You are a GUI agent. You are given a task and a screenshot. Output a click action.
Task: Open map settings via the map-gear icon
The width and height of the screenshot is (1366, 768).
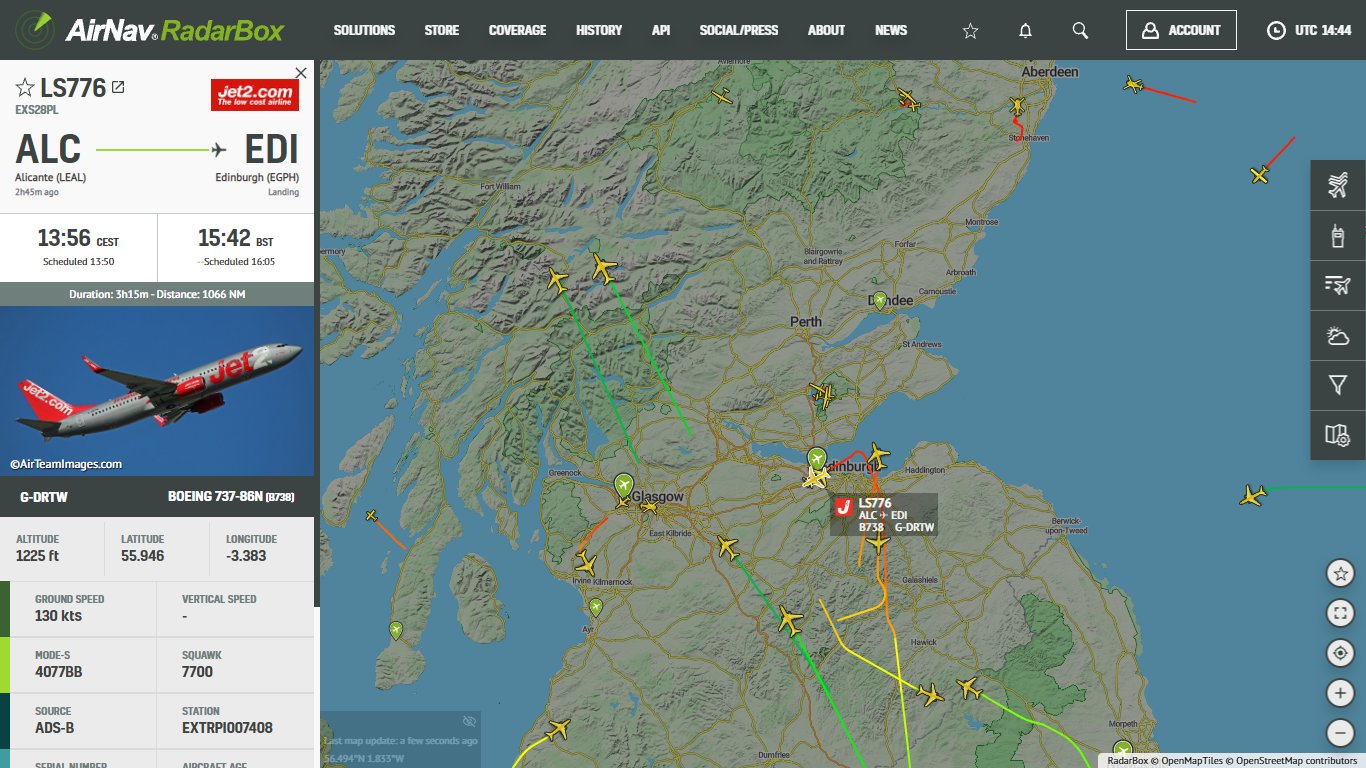(1337, 436)
